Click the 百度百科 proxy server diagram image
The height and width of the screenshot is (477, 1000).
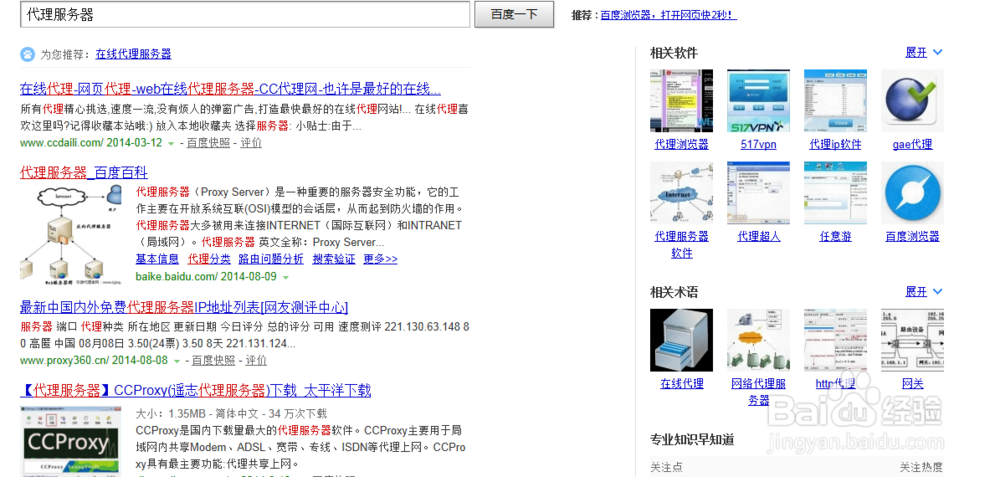[71, 233]
